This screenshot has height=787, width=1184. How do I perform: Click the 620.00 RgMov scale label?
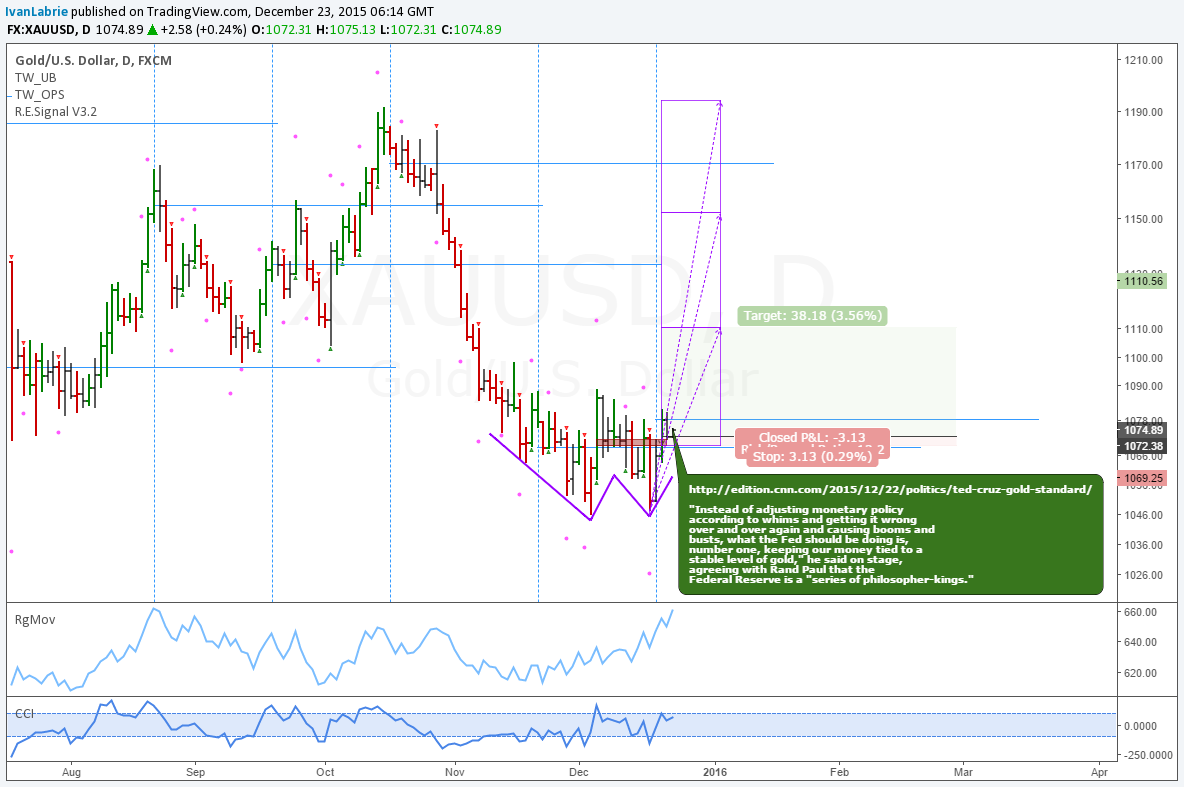click(x=1140, y=674)
